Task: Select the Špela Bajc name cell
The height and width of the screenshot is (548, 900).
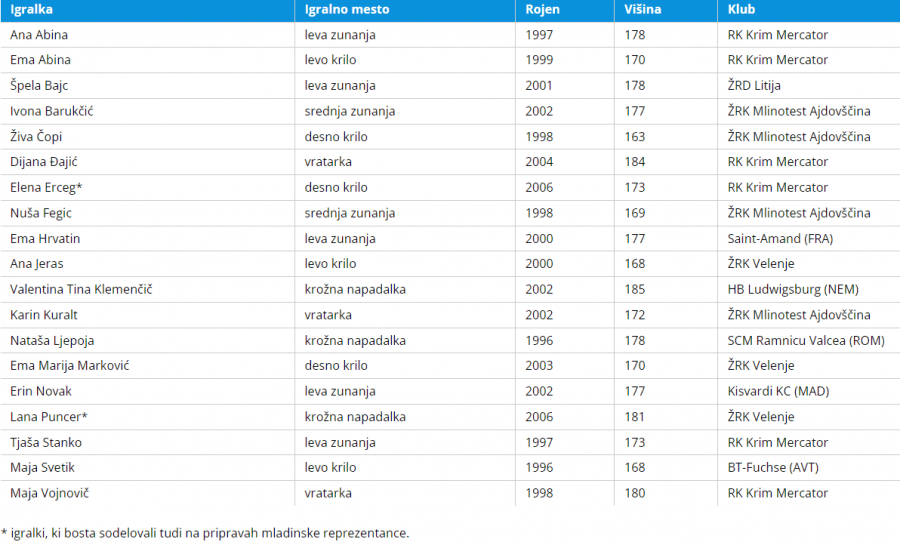Action: (39, 86)
